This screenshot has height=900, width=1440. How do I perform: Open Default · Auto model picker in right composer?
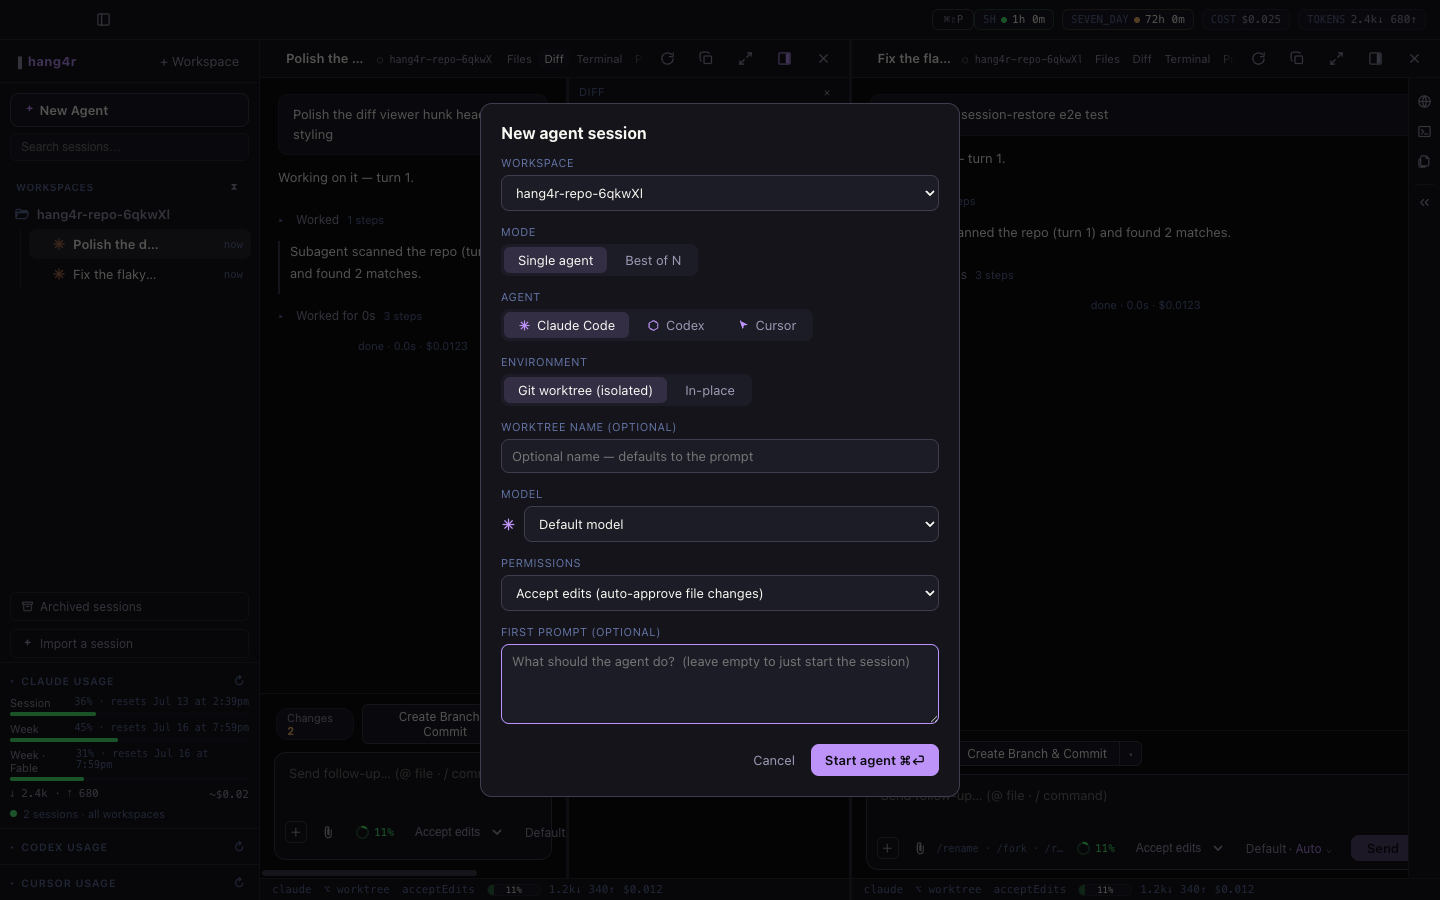point(1289,849)
